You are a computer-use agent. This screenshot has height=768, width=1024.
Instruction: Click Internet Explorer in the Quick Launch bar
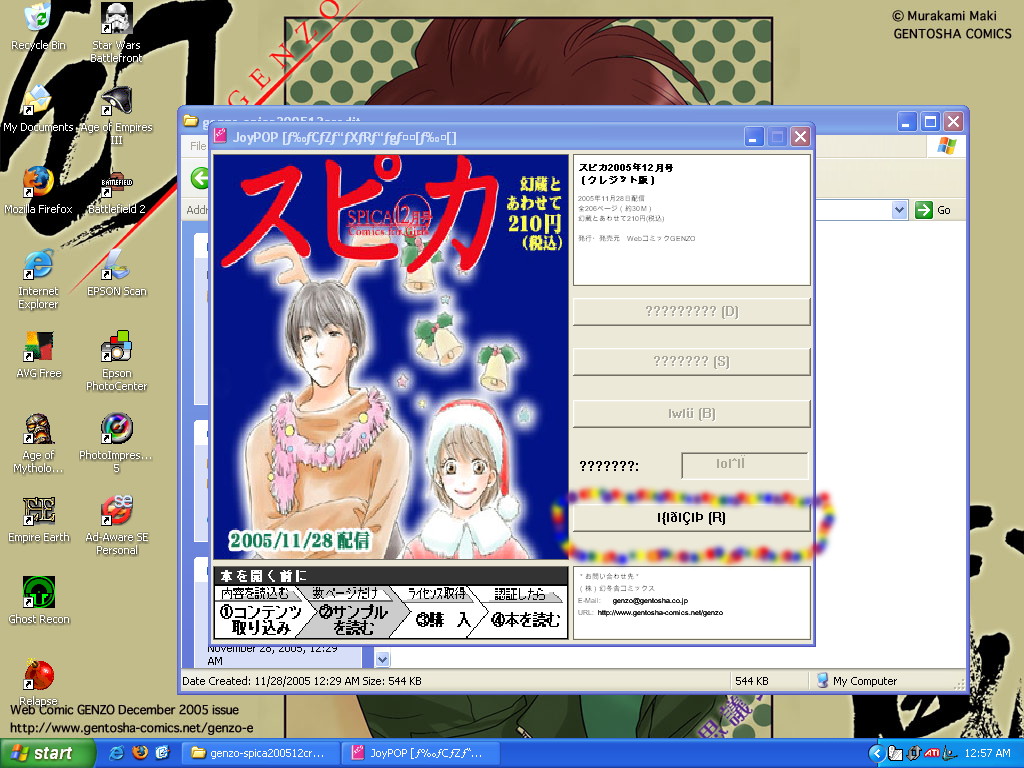pyautogui.click(x=117, y=752)
